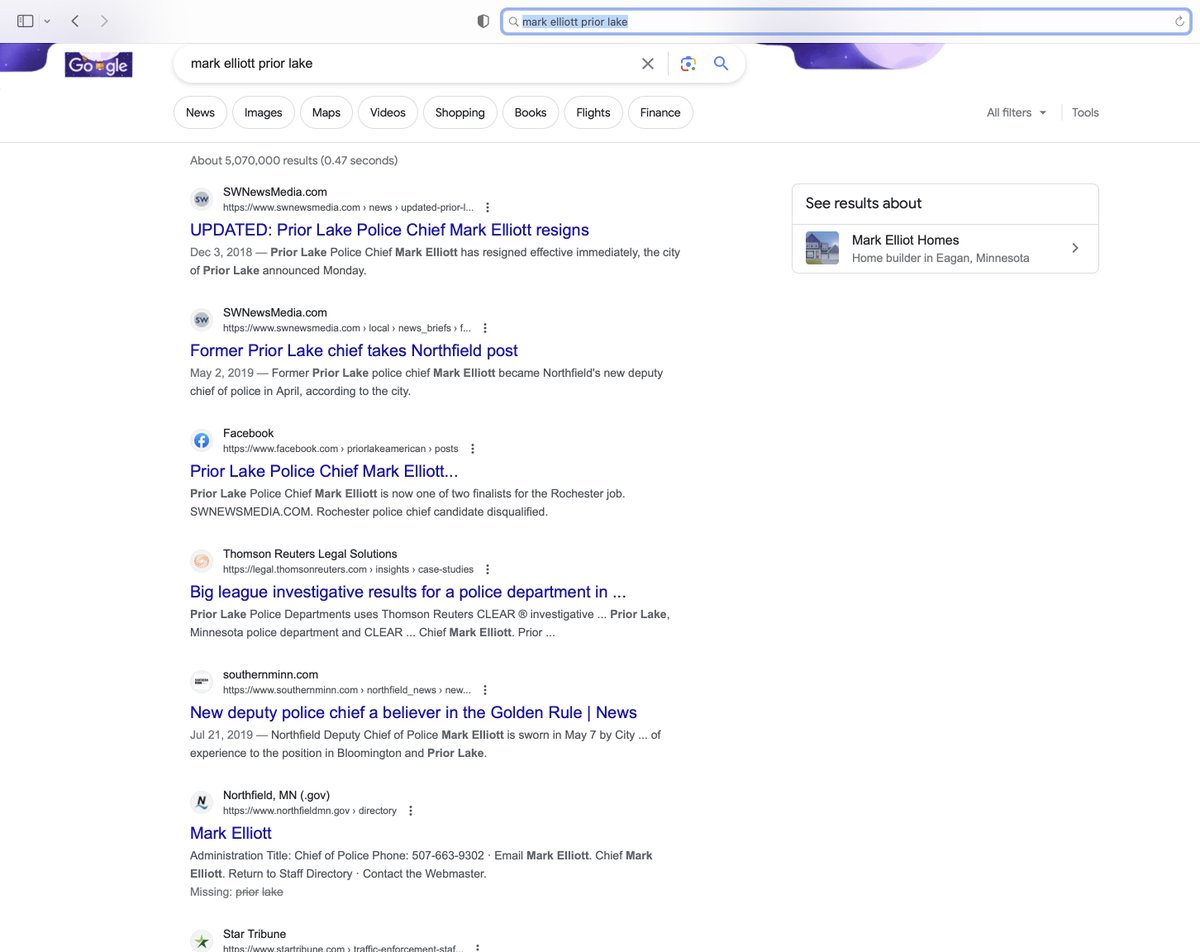Click SWNewsMedia favicon on resigns result
1200x952 pixels.
(201, 199)
